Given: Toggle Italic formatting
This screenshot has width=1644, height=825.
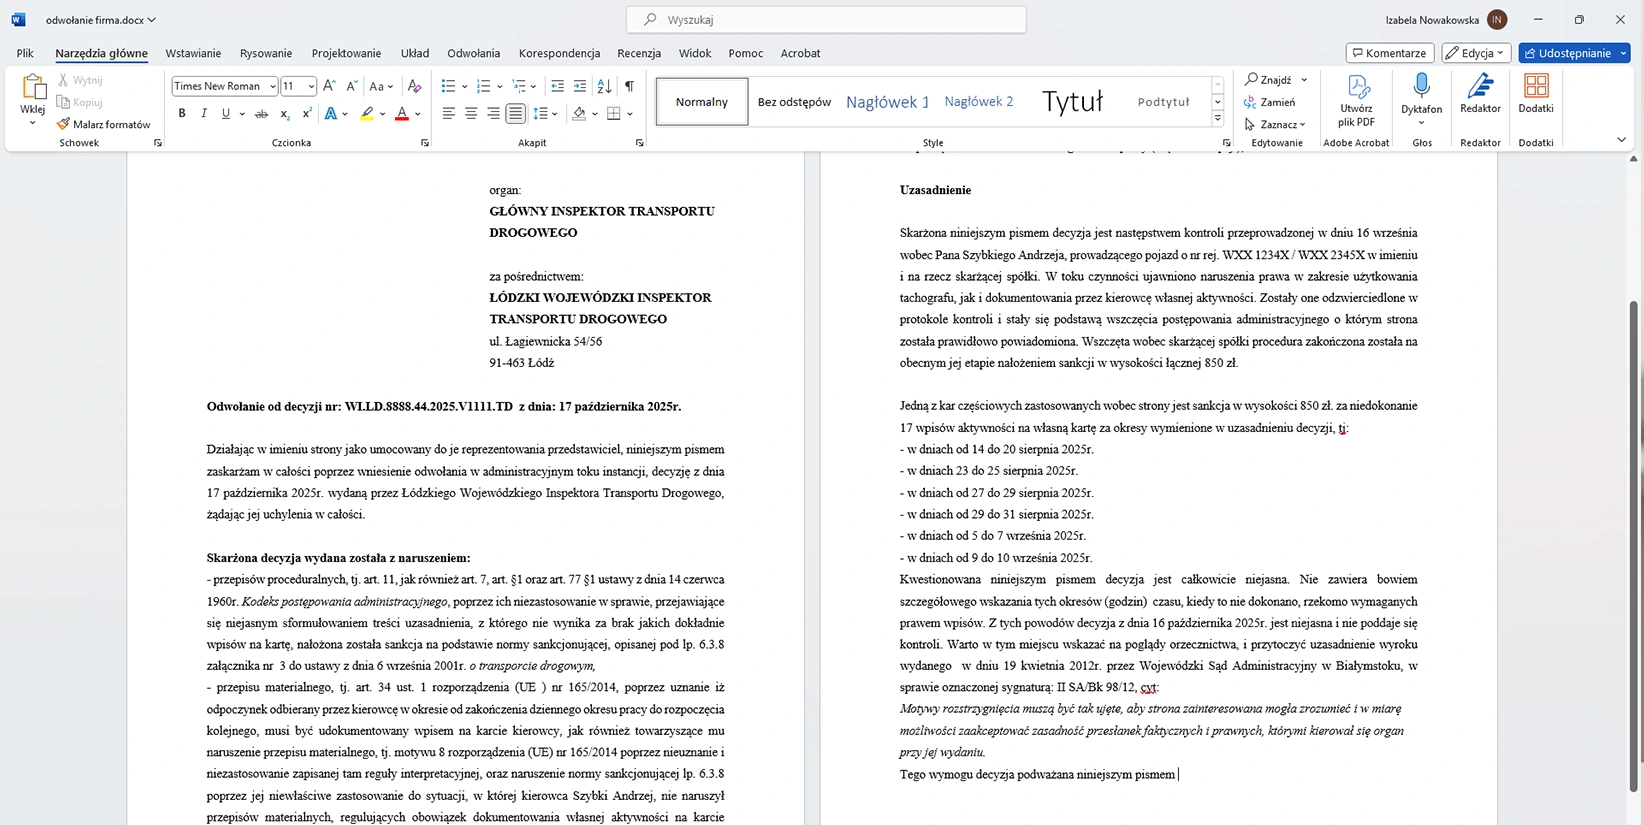Looking at the screenshot, I should point(204,114).
